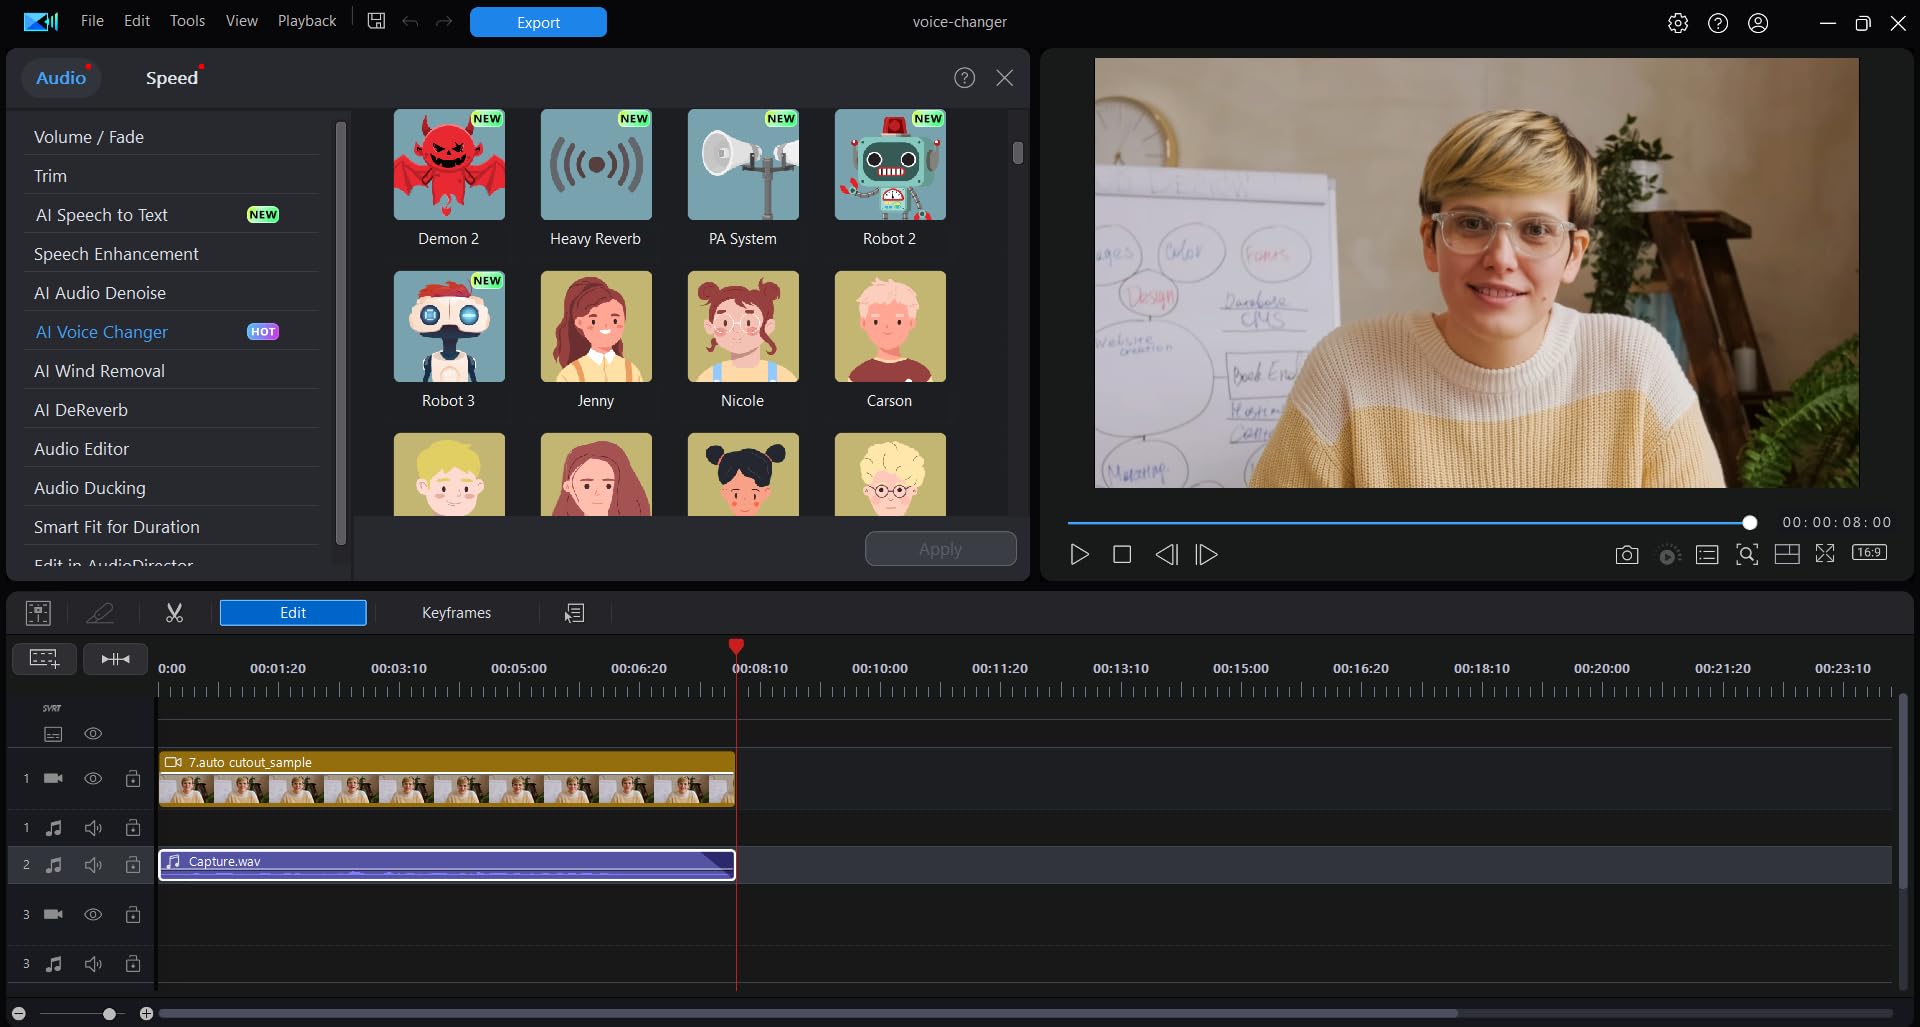Lock the Capture.wav audio track
The image size is (1920, 1027).
(132, 865)
